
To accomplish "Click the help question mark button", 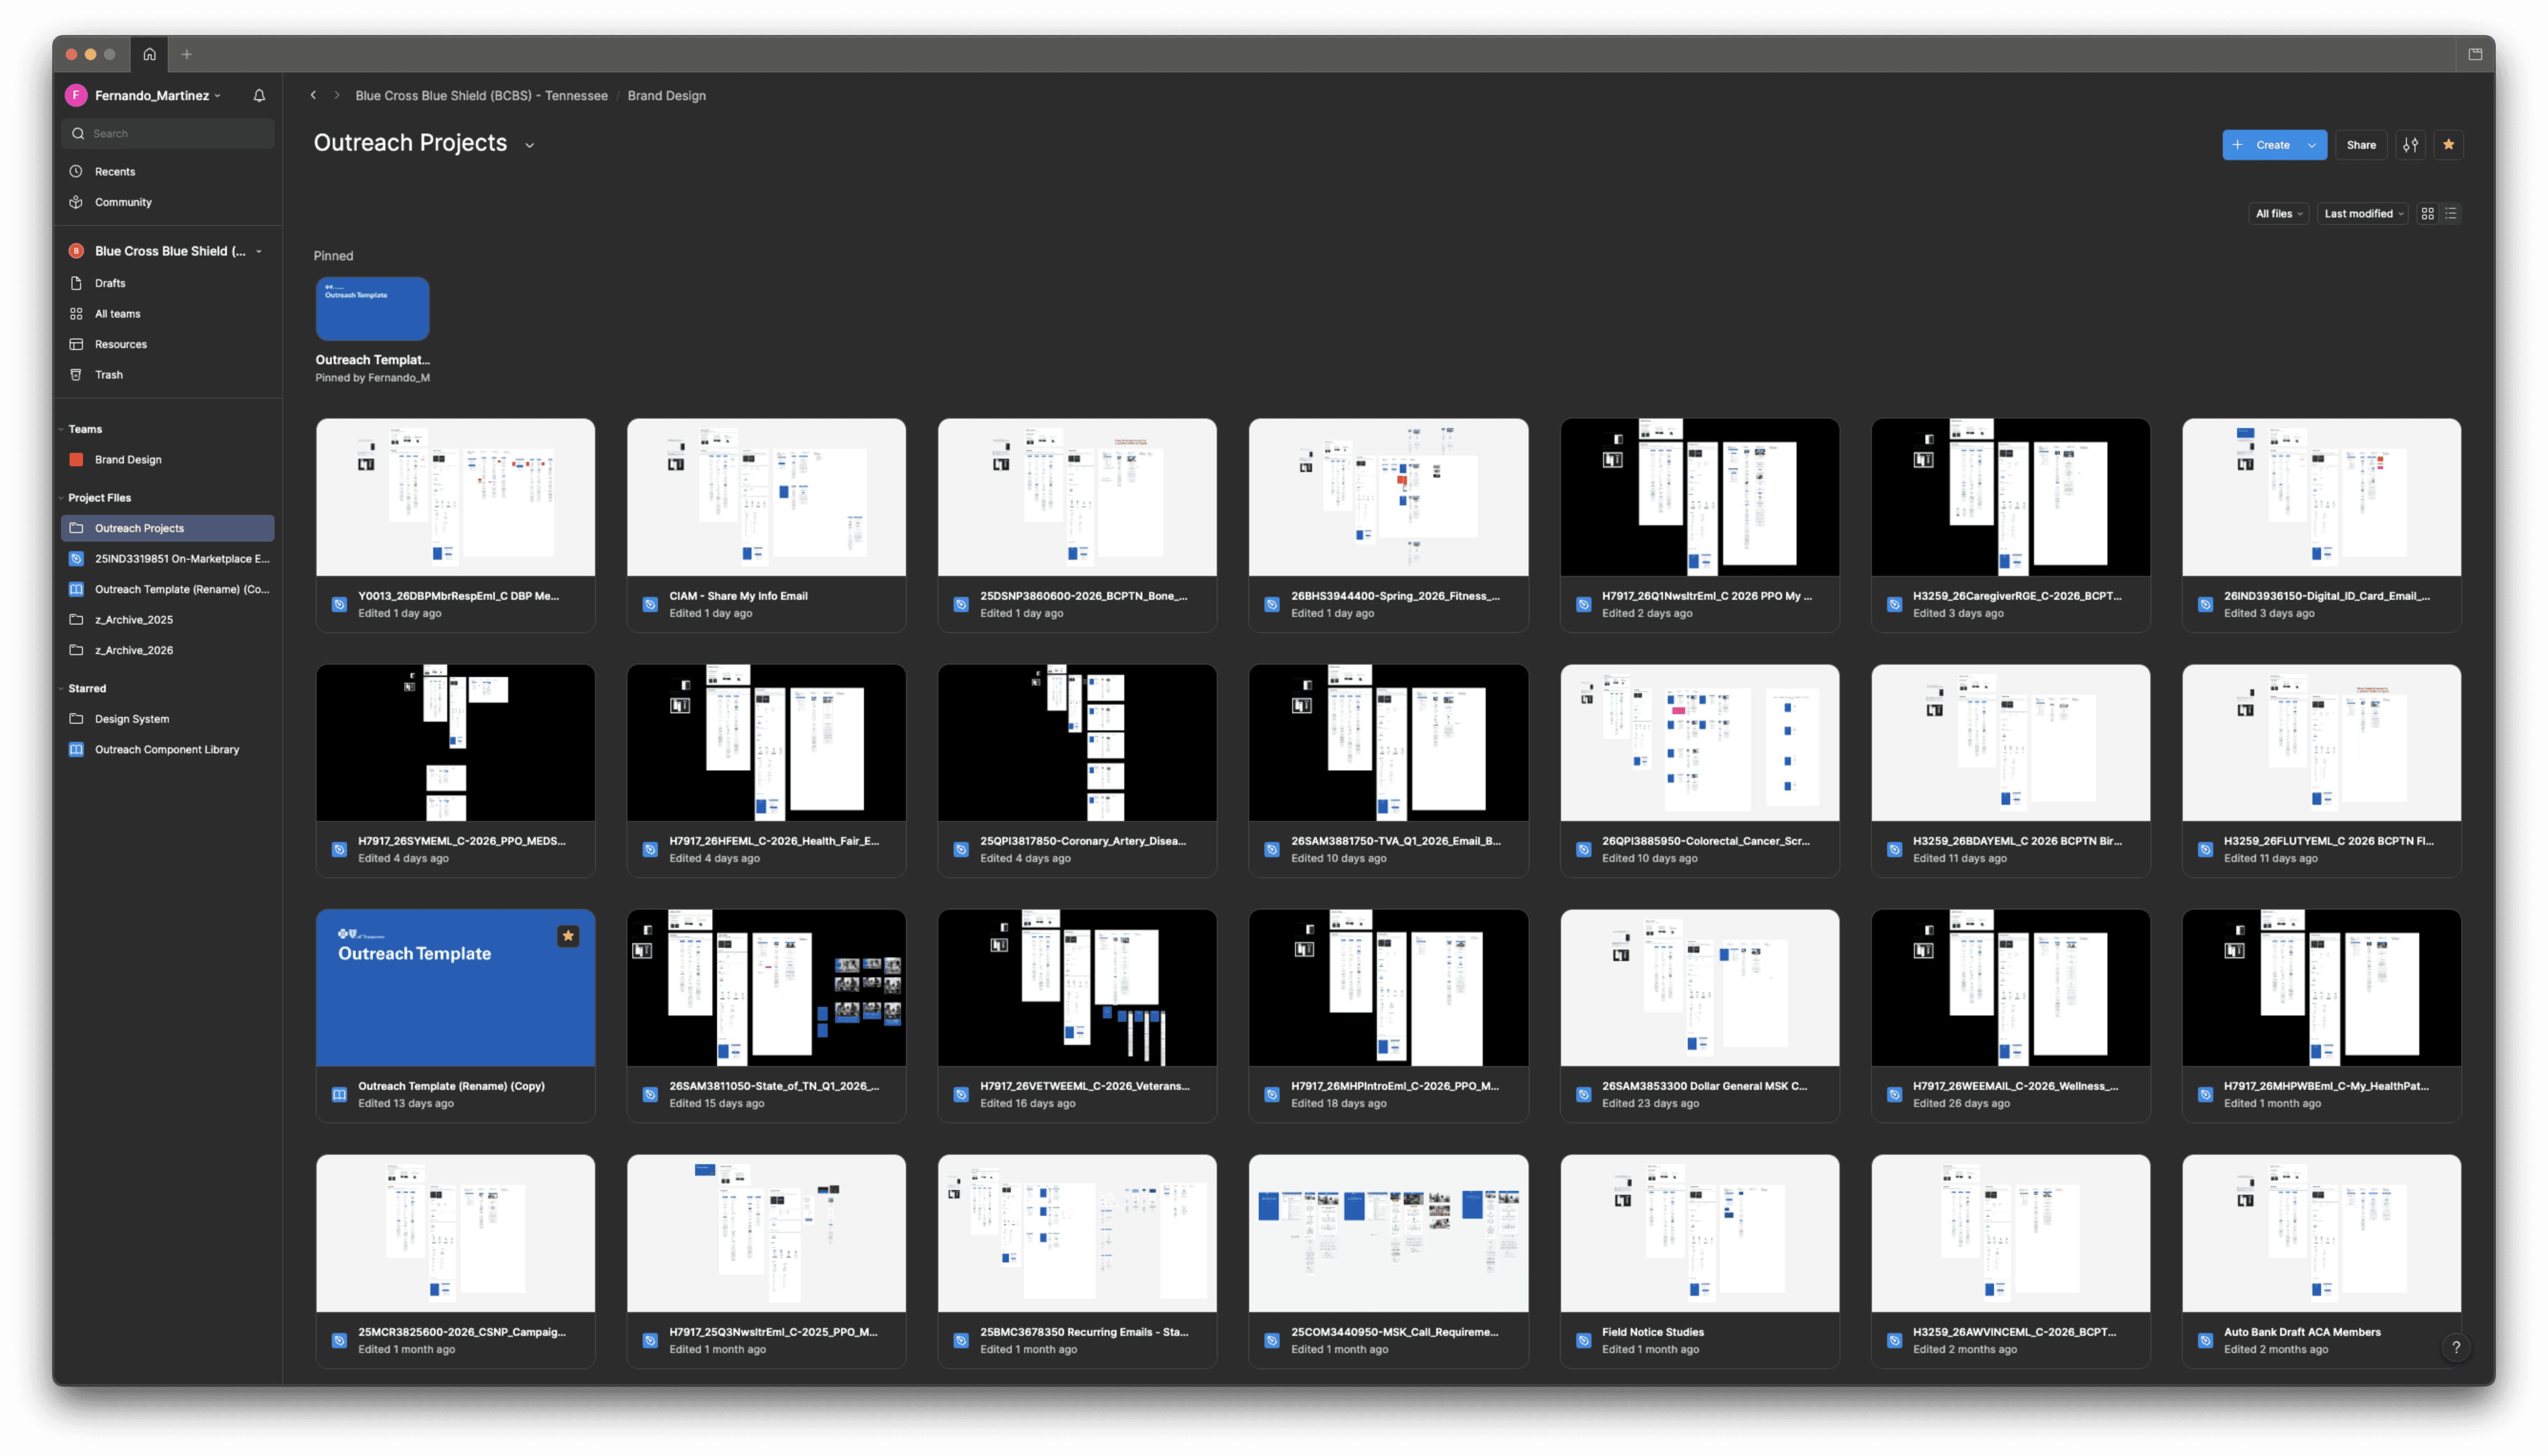I will click(x=2455, y=1347).
